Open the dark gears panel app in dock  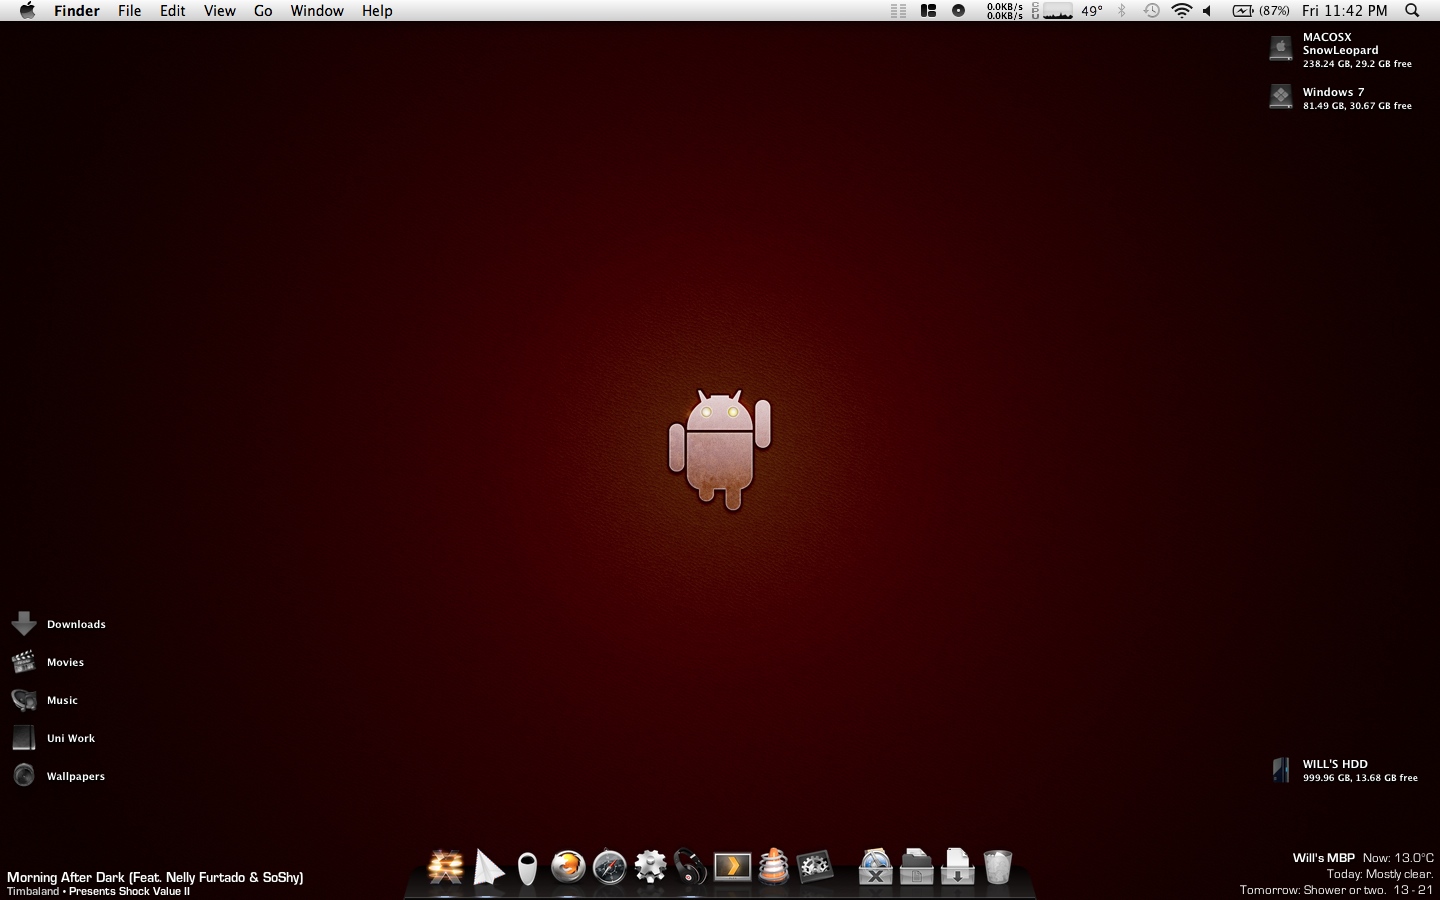814,866
